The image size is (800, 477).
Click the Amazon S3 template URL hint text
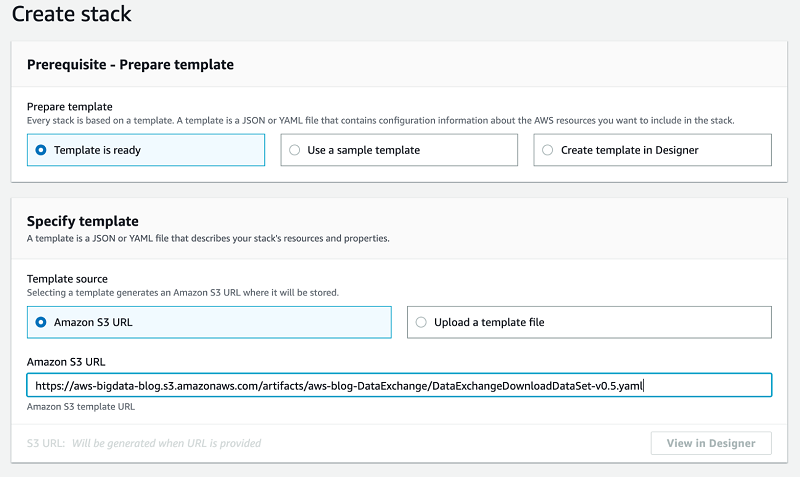pyautogui.click(x=81, y=406)
